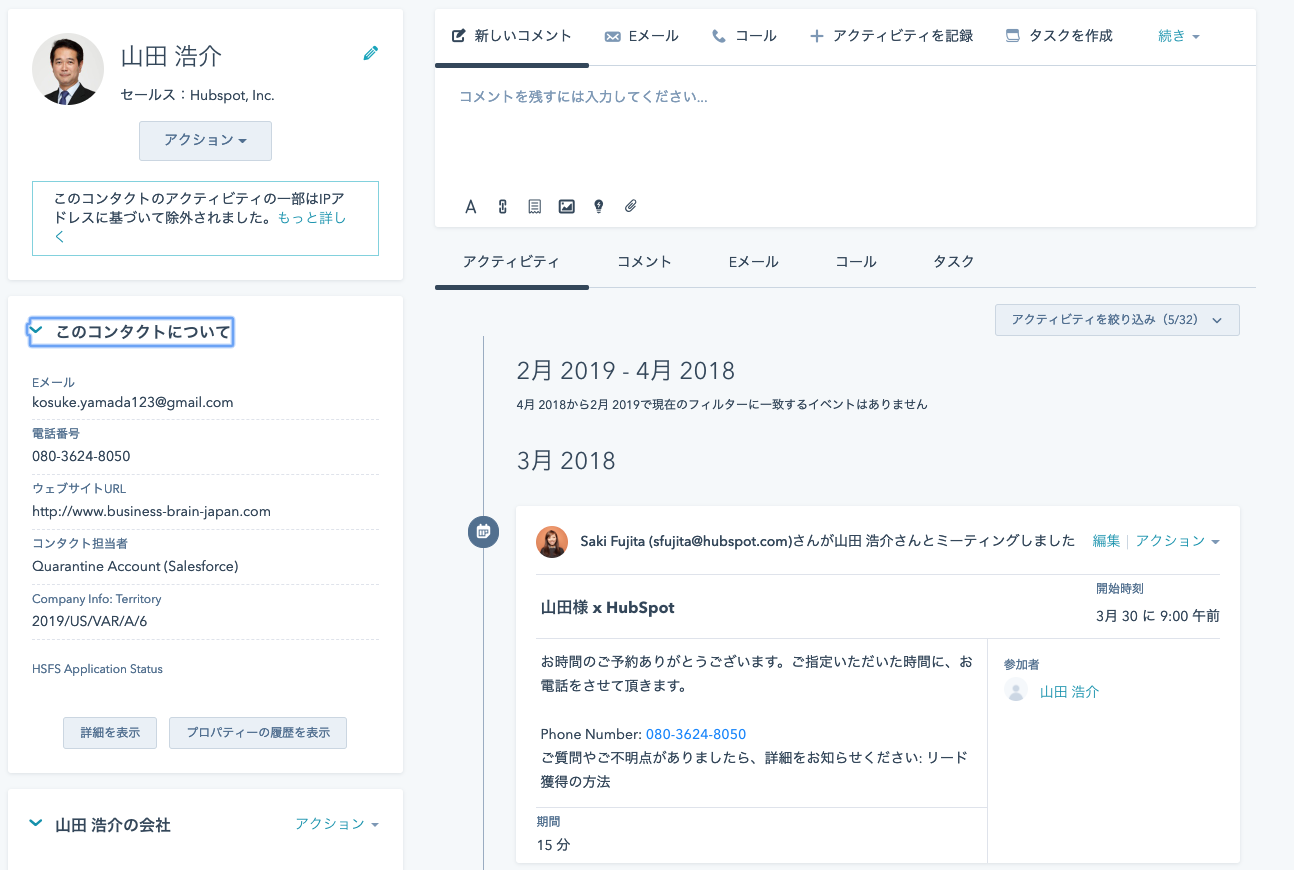Open the アクション dropdown under contact name
Viewport: 1294px width, 870px height.
tap(205, 141)
